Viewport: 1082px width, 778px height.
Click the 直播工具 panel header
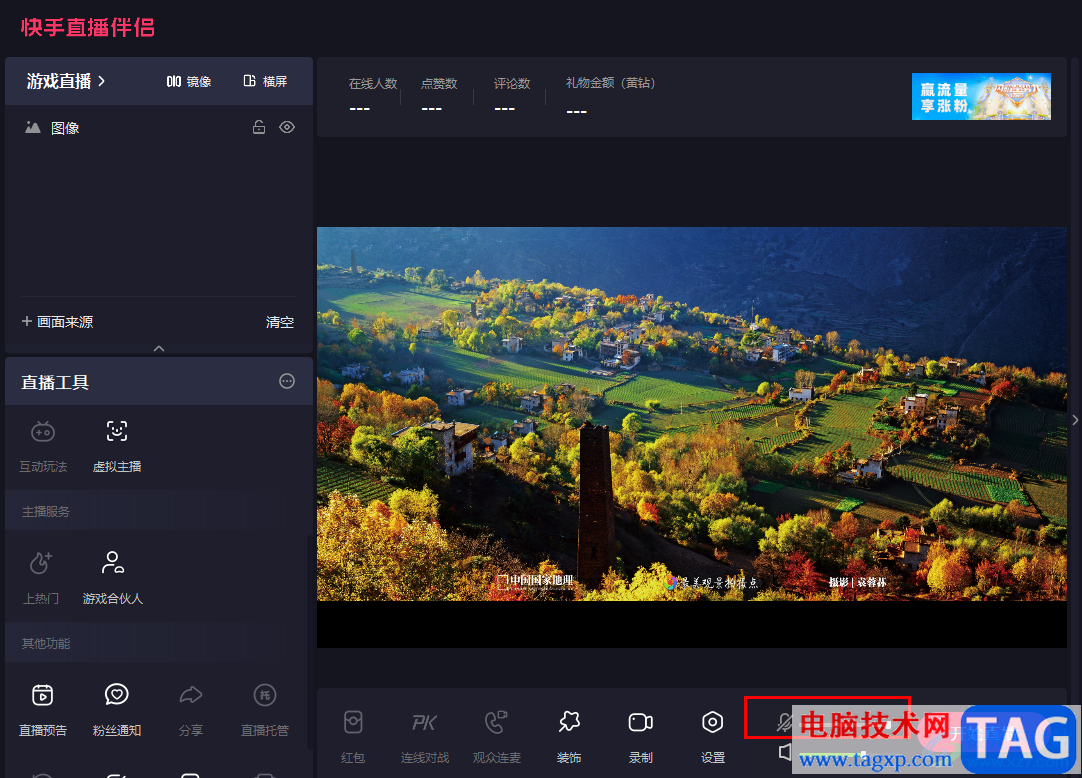click(159, 382)
